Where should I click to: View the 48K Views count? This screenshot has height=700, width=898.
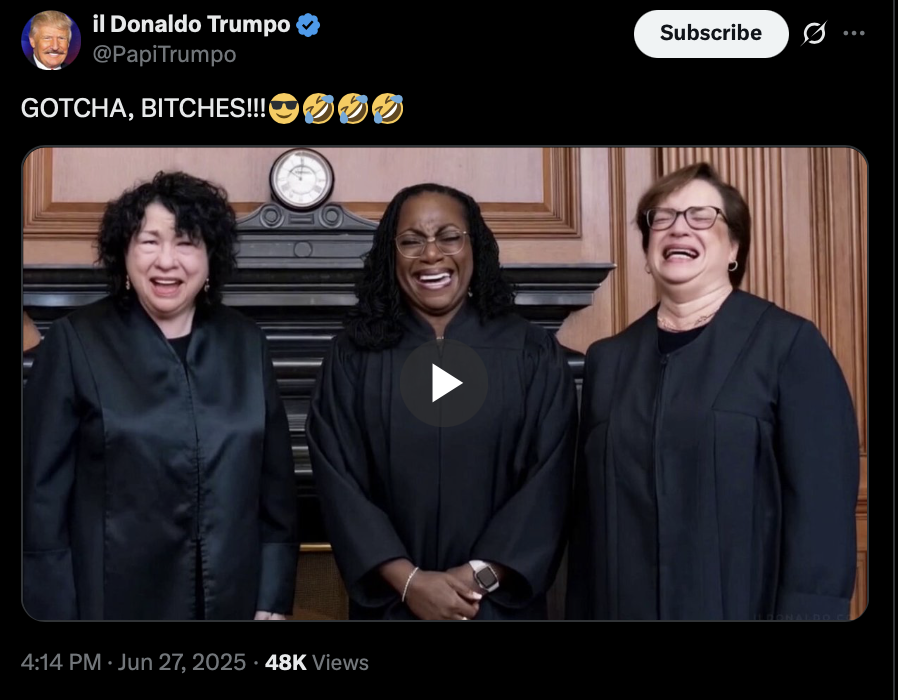click(317, 662)
